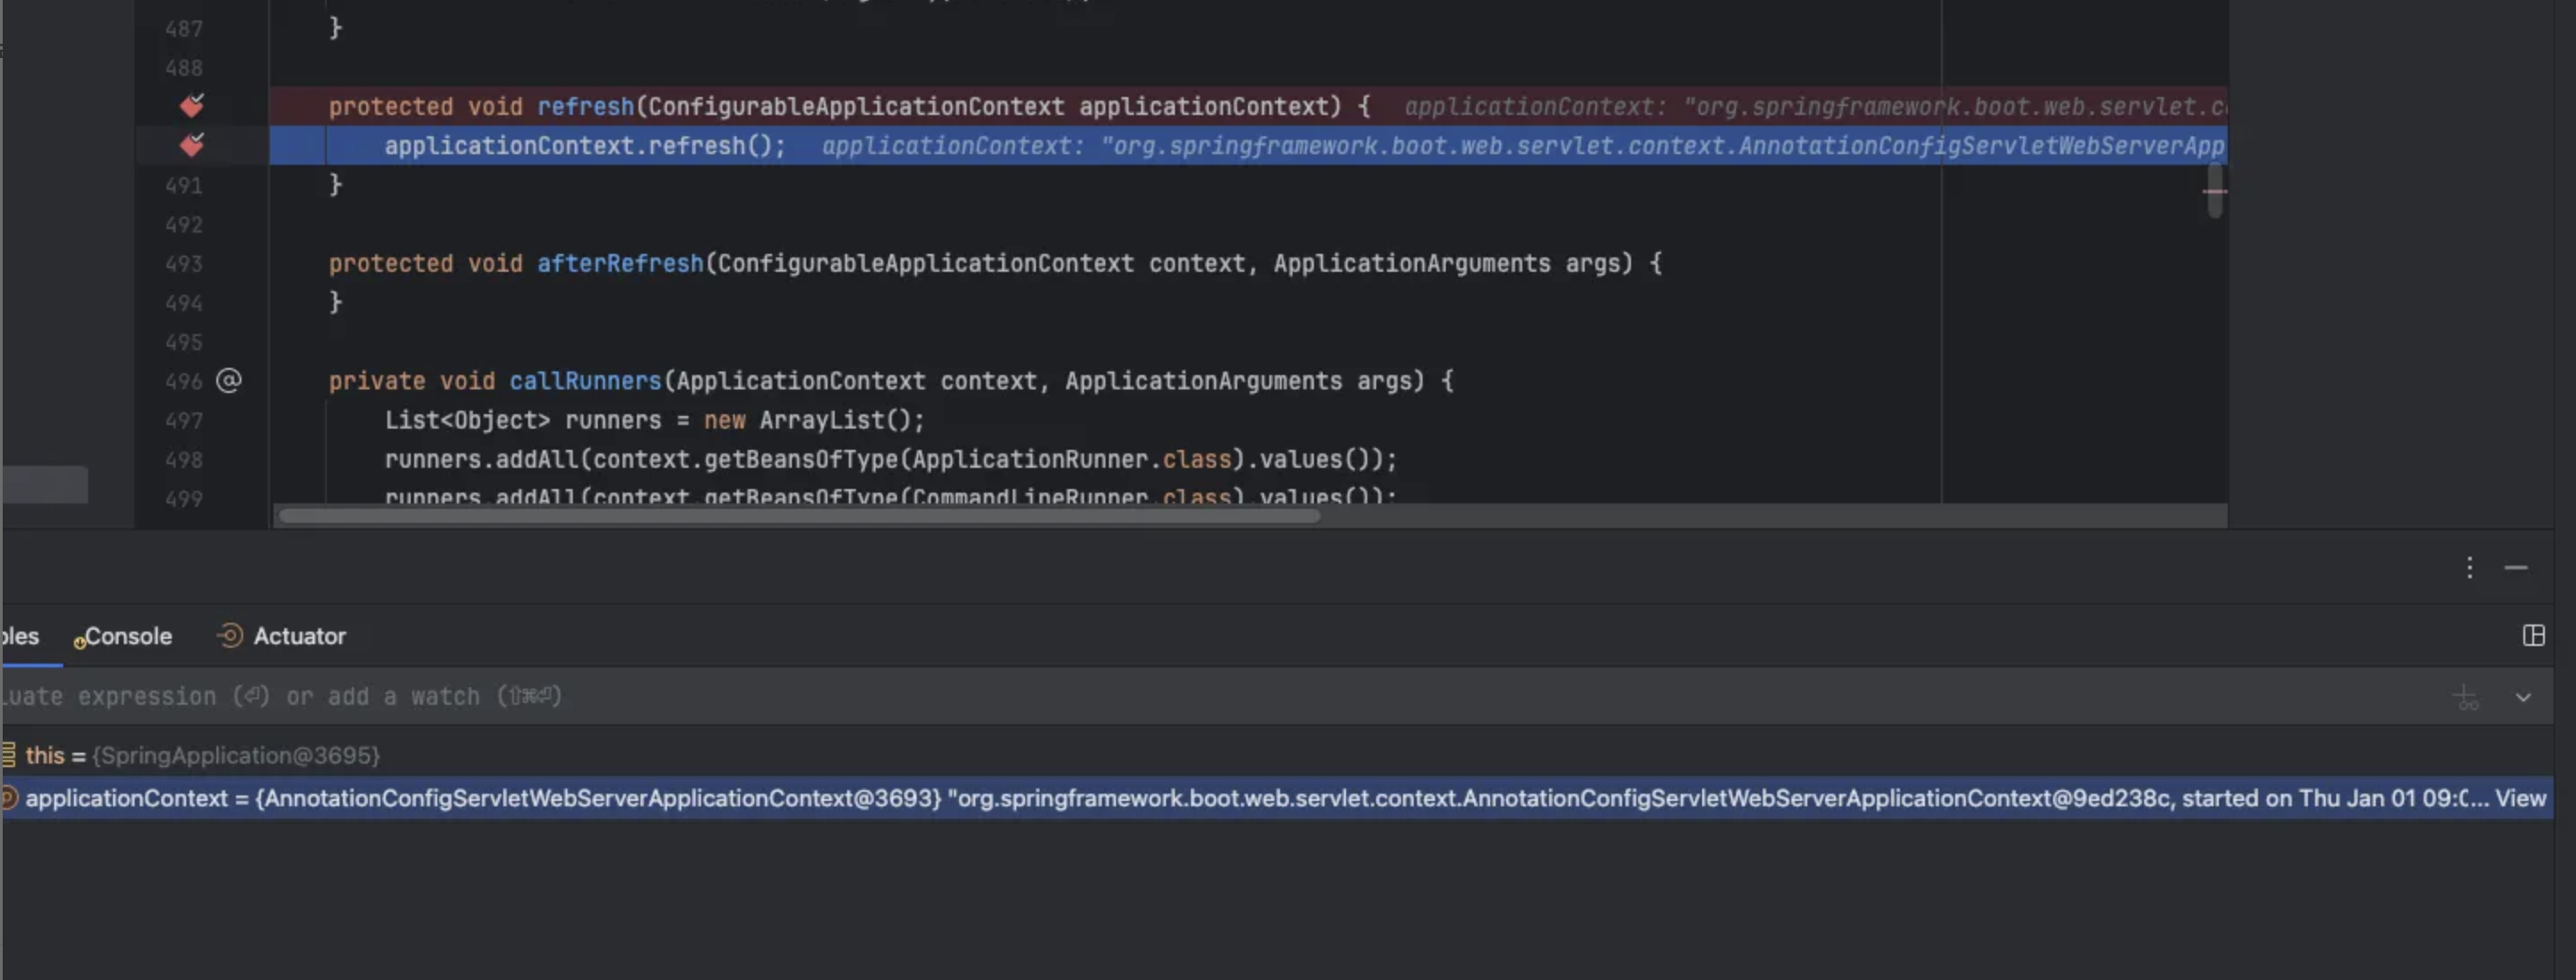2576x980 pixels.
Task: Click the @ gutter icon at line 496
Action: [x=229, y=381]
